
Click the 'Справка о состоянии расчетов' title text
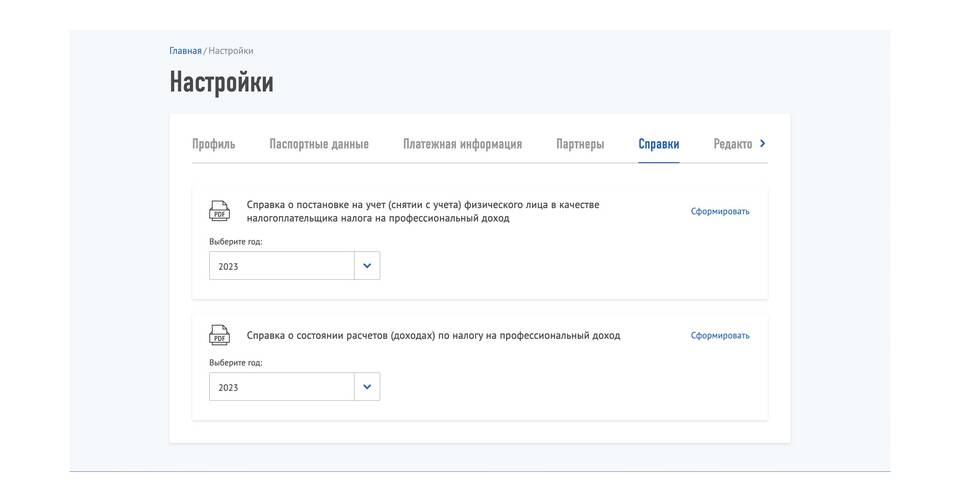[x=433, y=335]
